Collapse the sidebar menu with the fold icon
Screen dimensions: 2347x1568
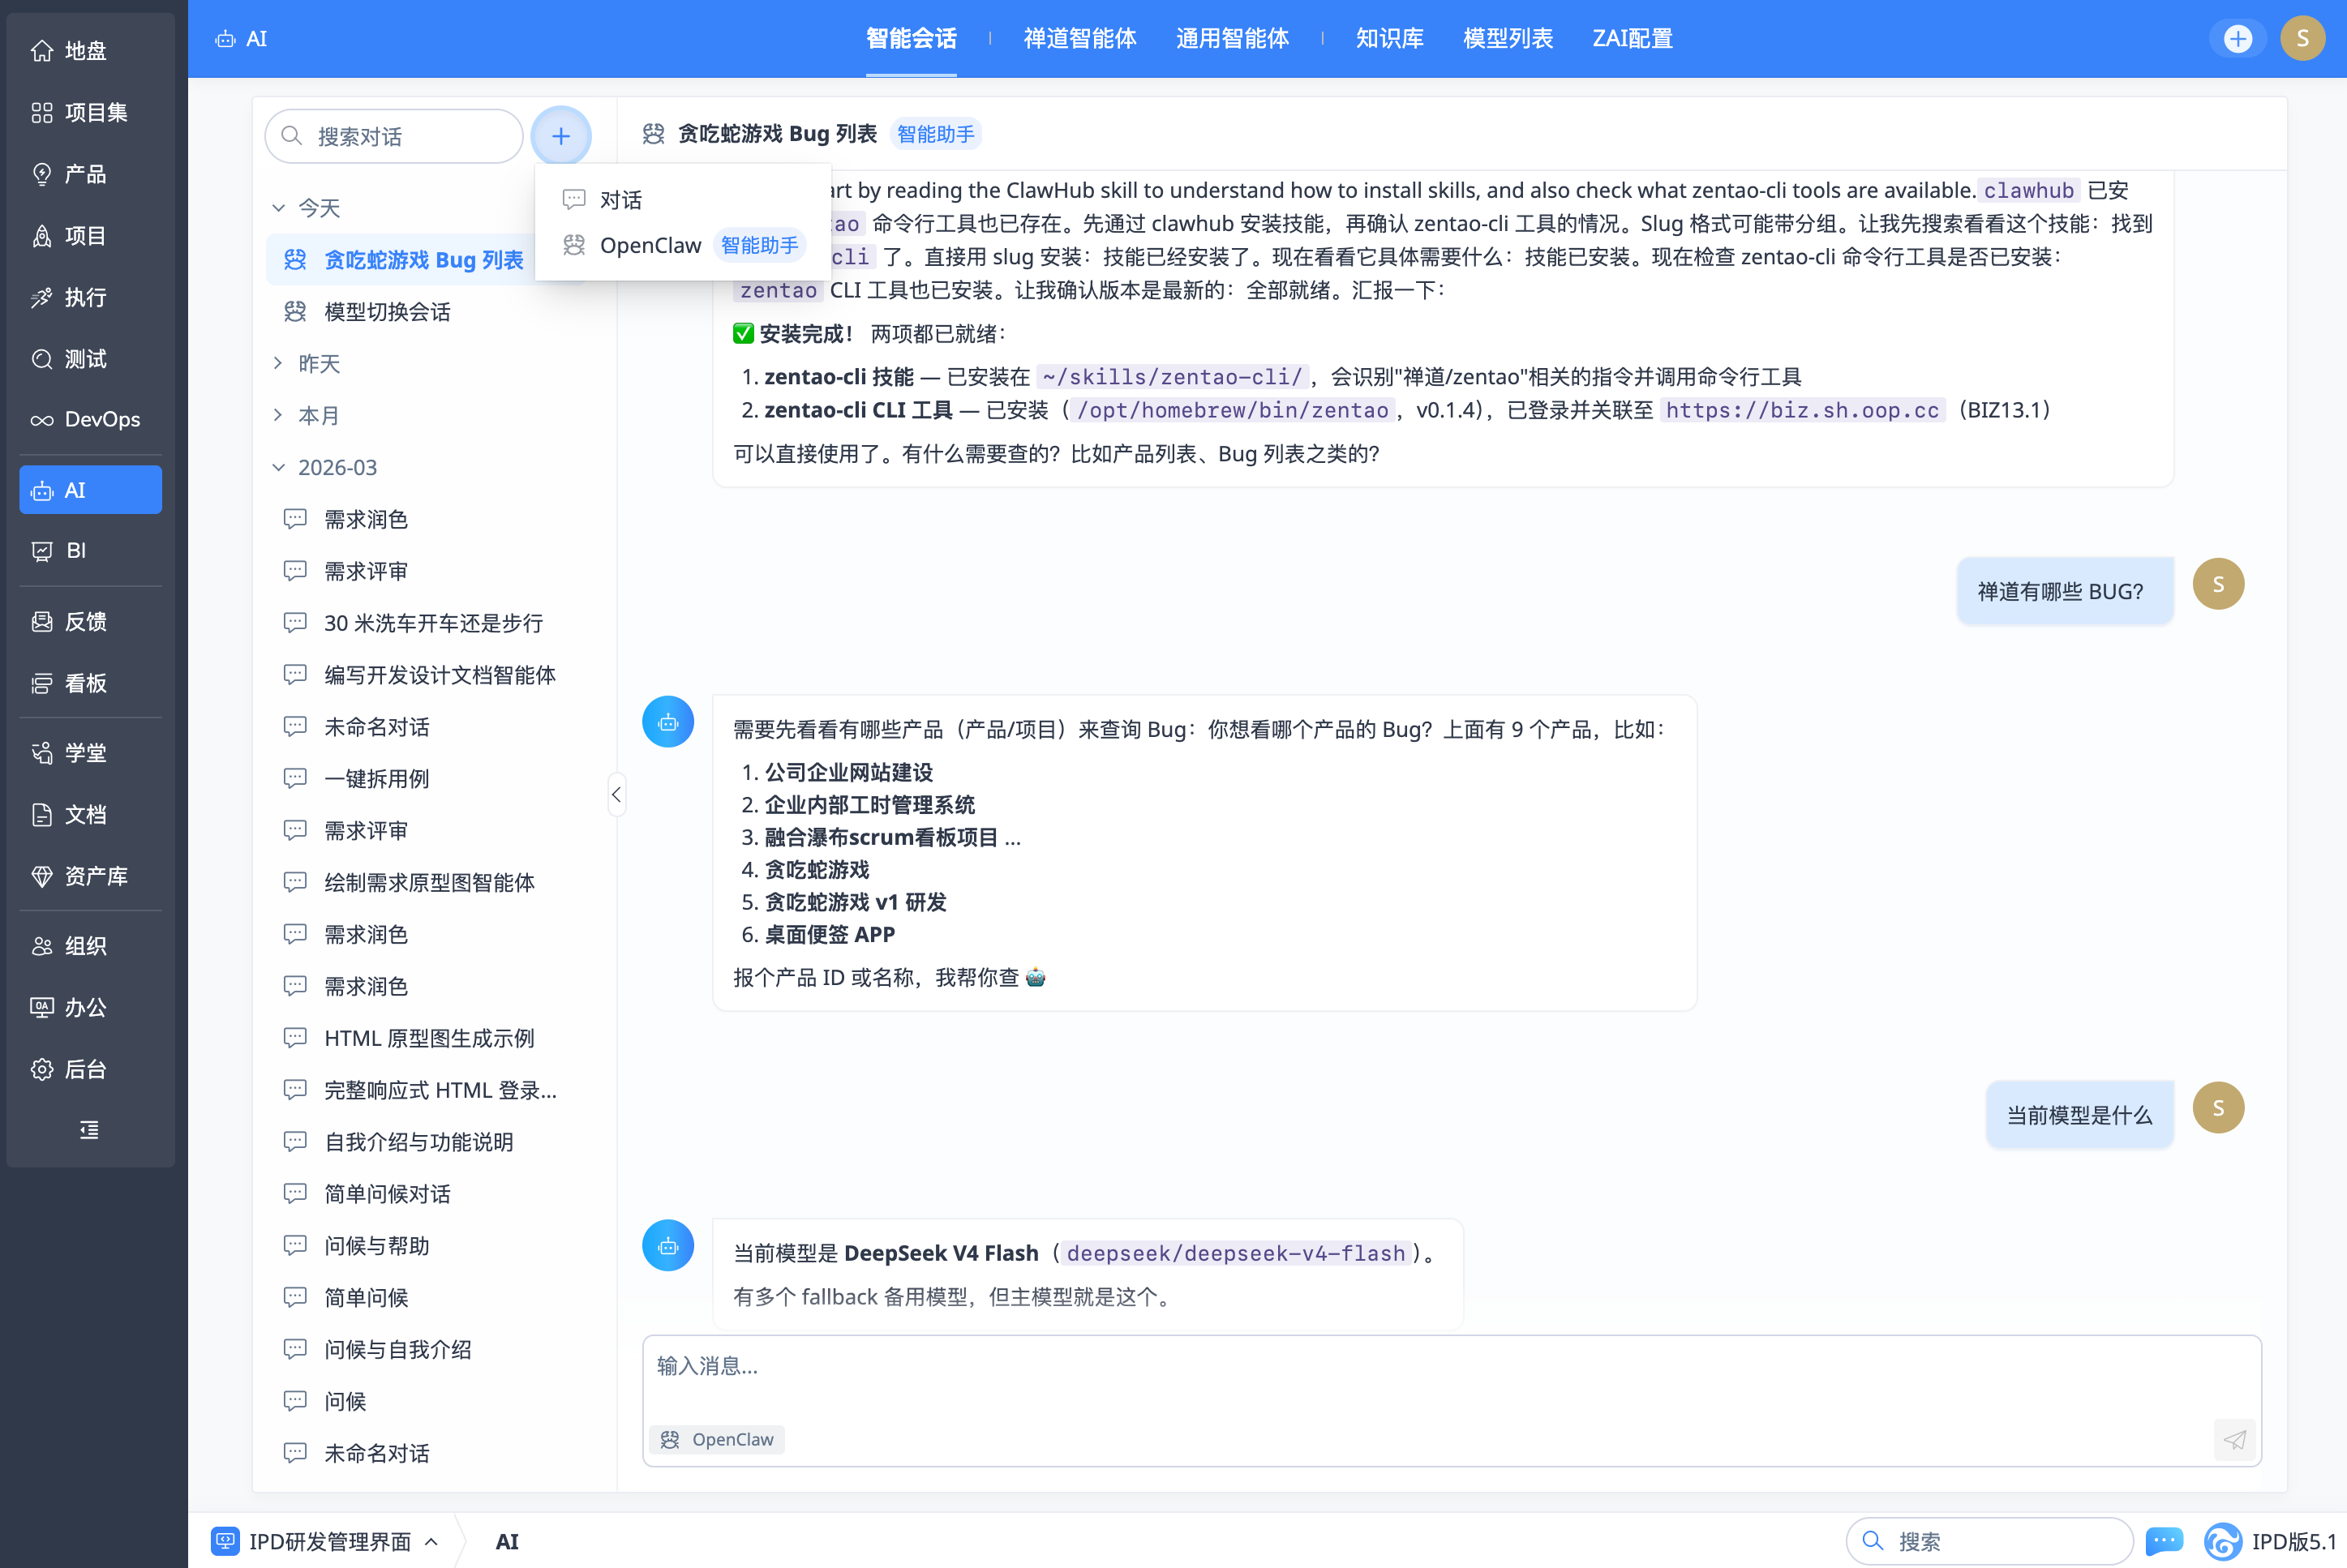point(89,1130)
